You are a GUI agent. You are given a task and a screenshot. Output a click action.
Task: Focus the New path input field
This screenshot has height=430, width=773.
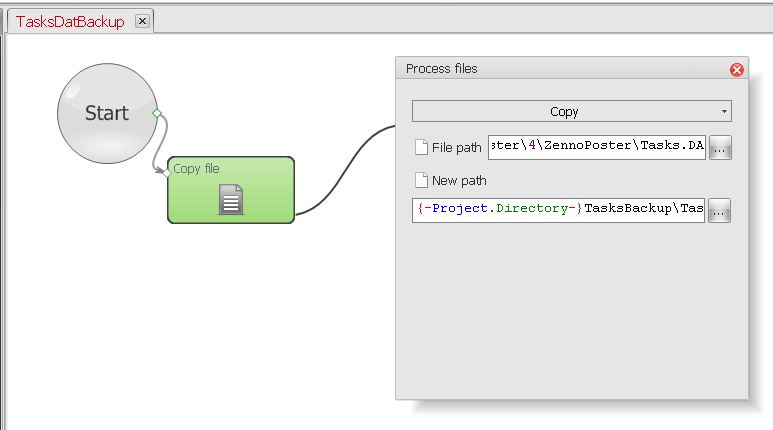click(558, 210)
